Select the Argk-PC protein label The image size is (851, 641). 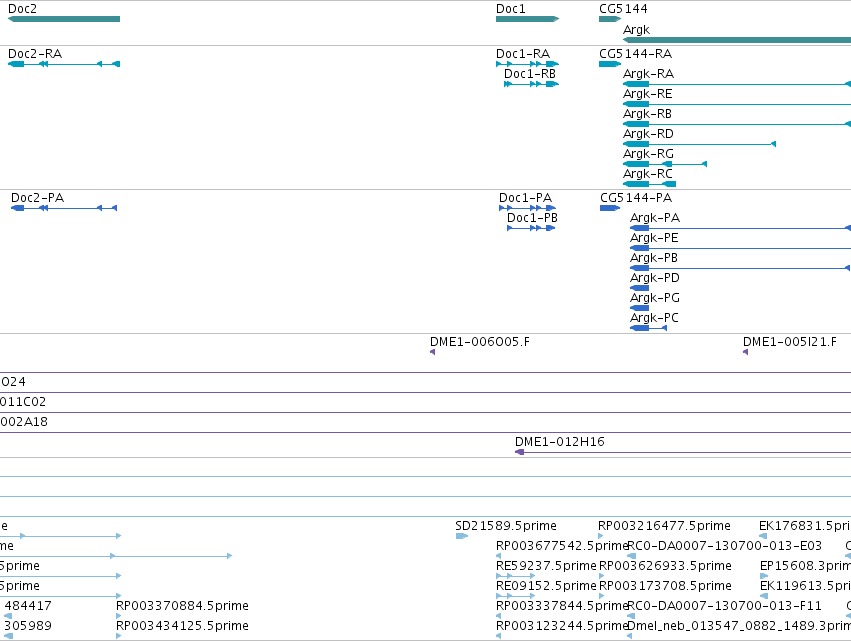[x=655, y=318]
